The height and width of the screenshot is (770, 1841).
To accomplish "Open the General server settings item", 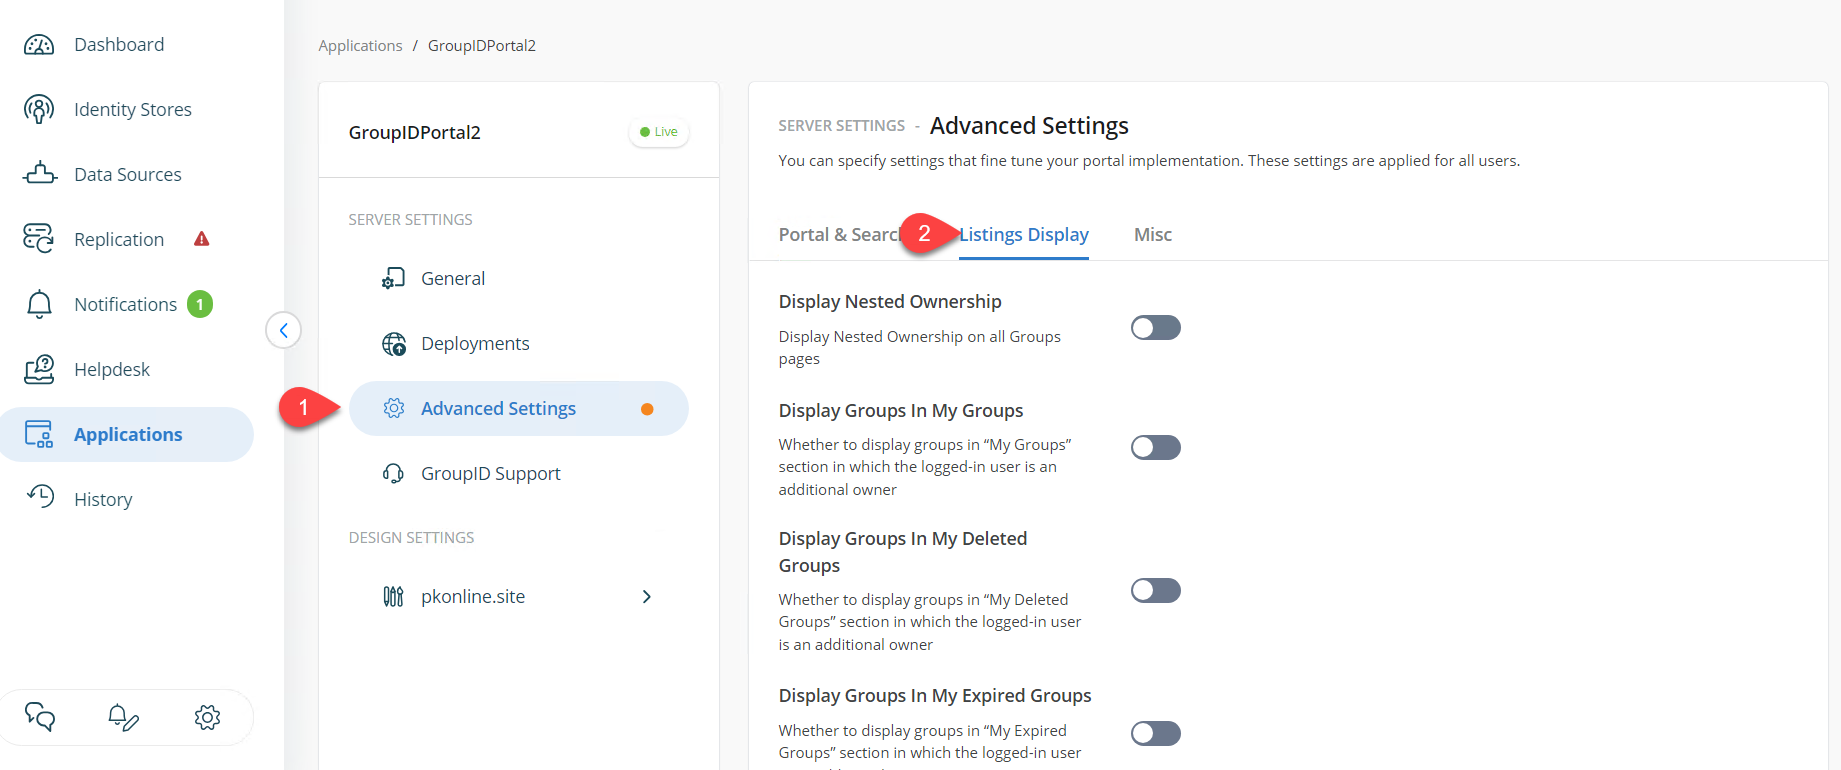I will pyautogui.click(x=519, y=278).
